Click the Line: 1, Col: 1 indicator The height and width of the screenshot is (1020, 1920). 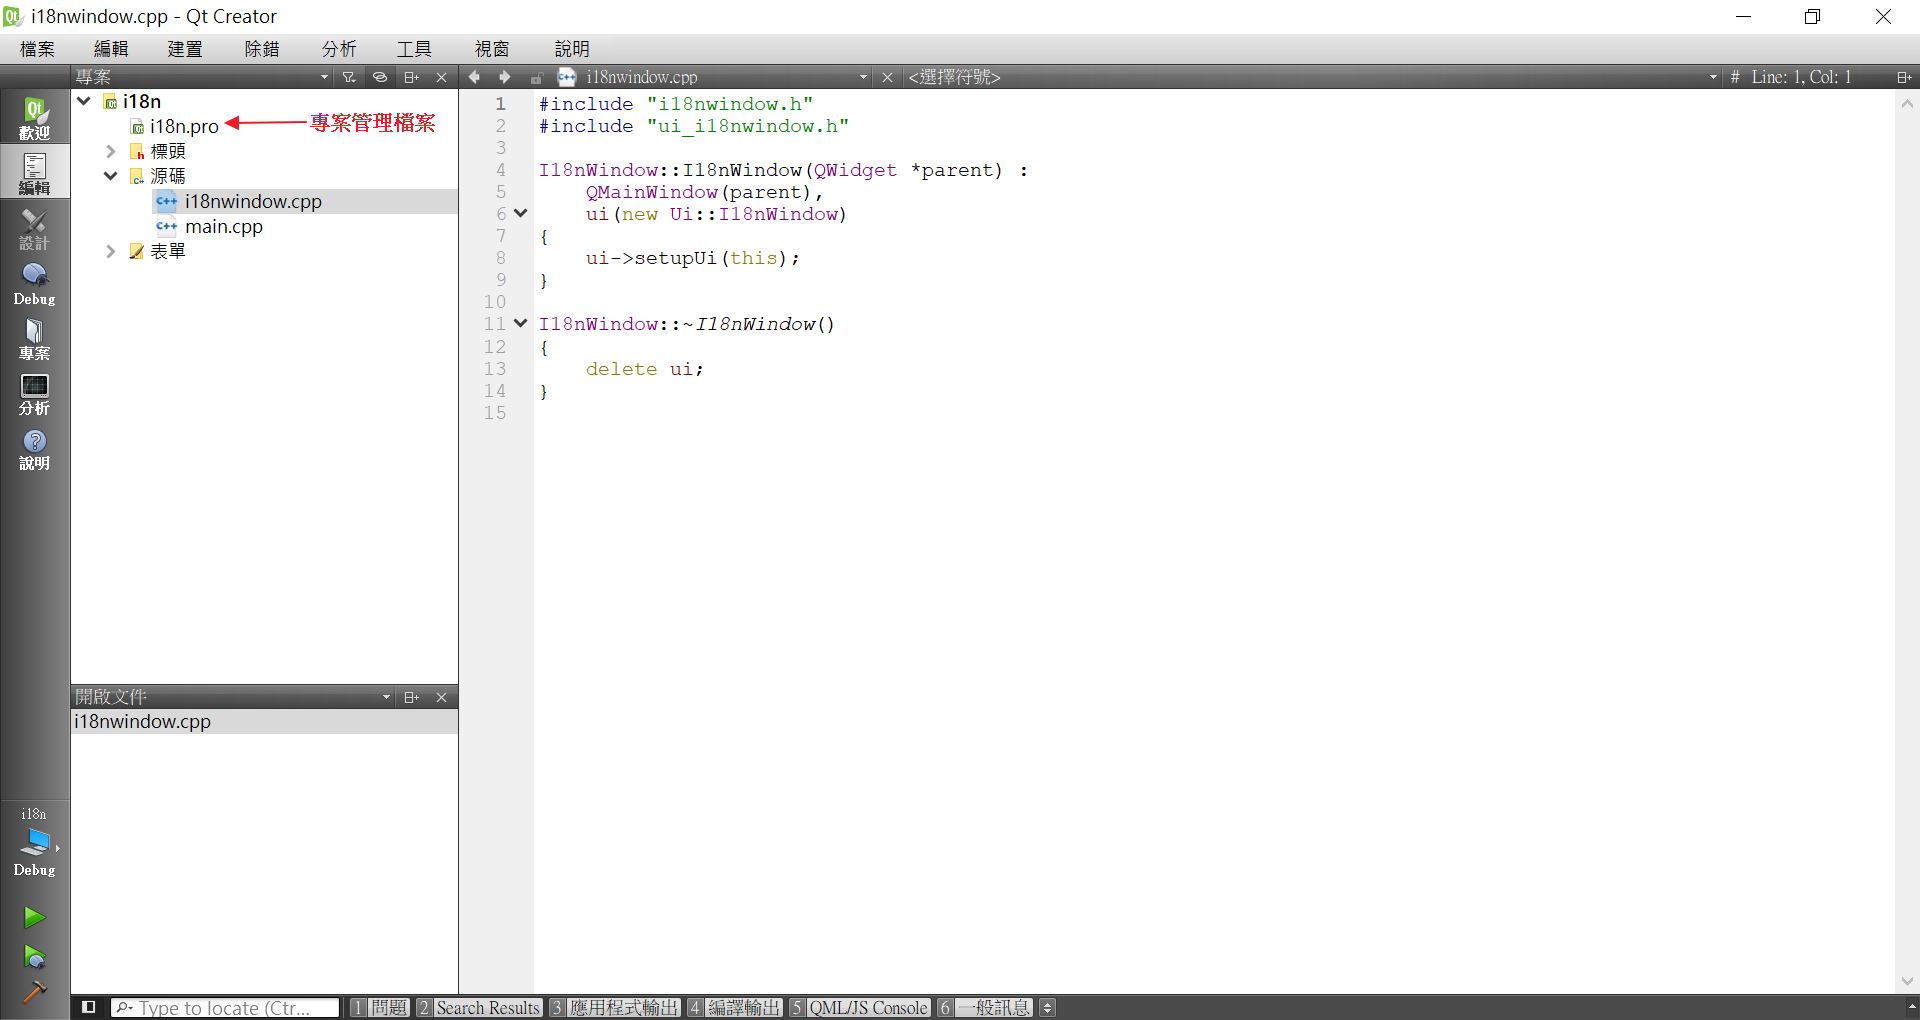1801,77
